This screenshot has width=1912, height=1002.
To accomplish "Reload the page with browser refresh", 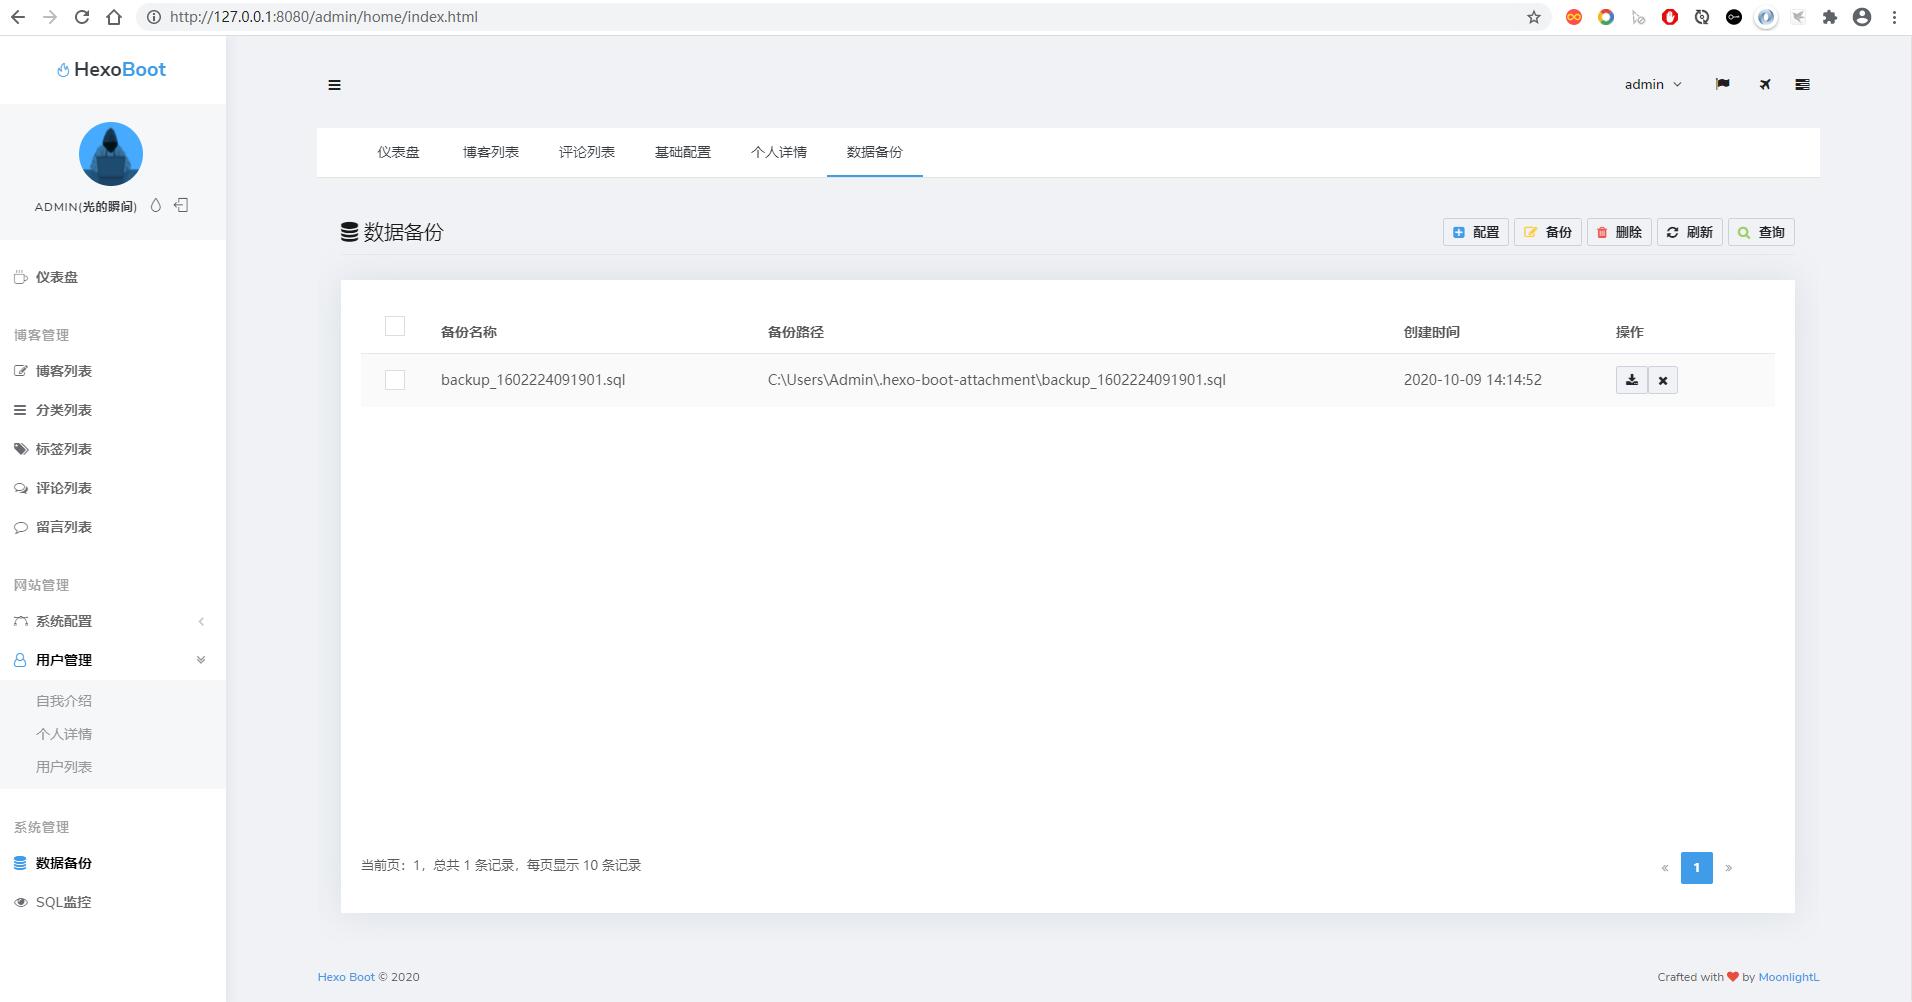I will (x=82, y=17).
